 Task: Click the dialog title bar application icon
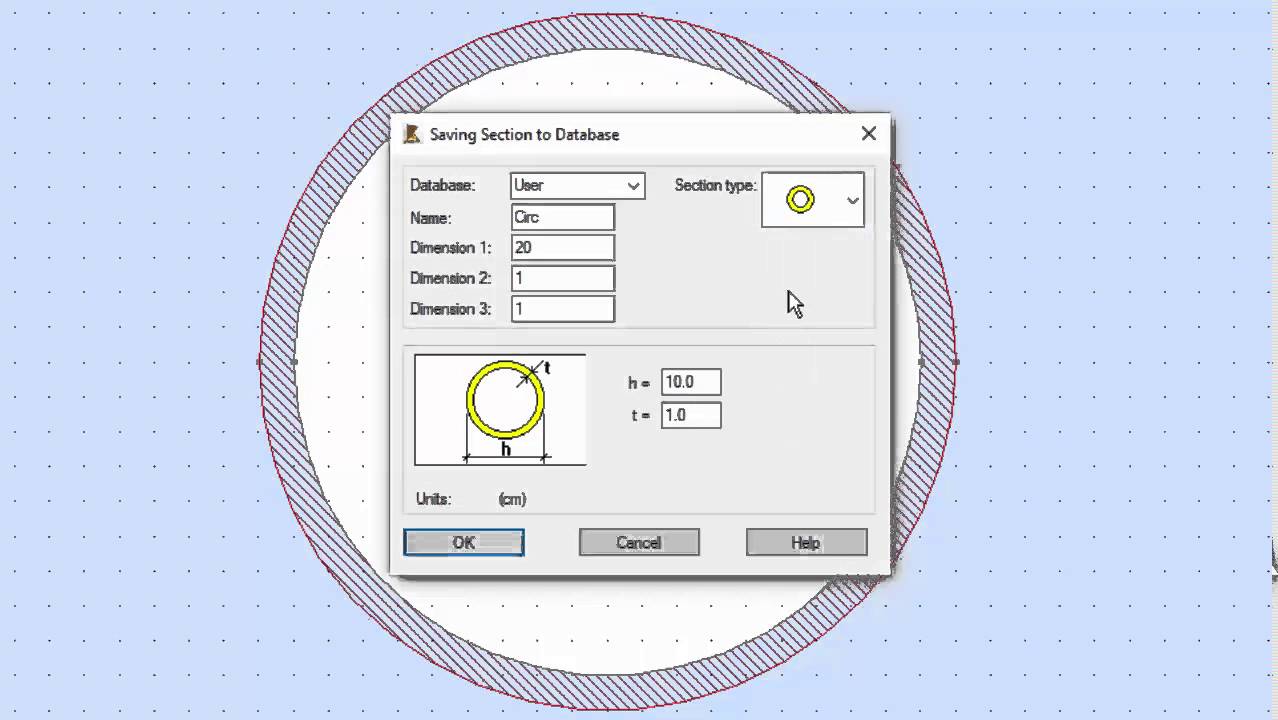412,134
